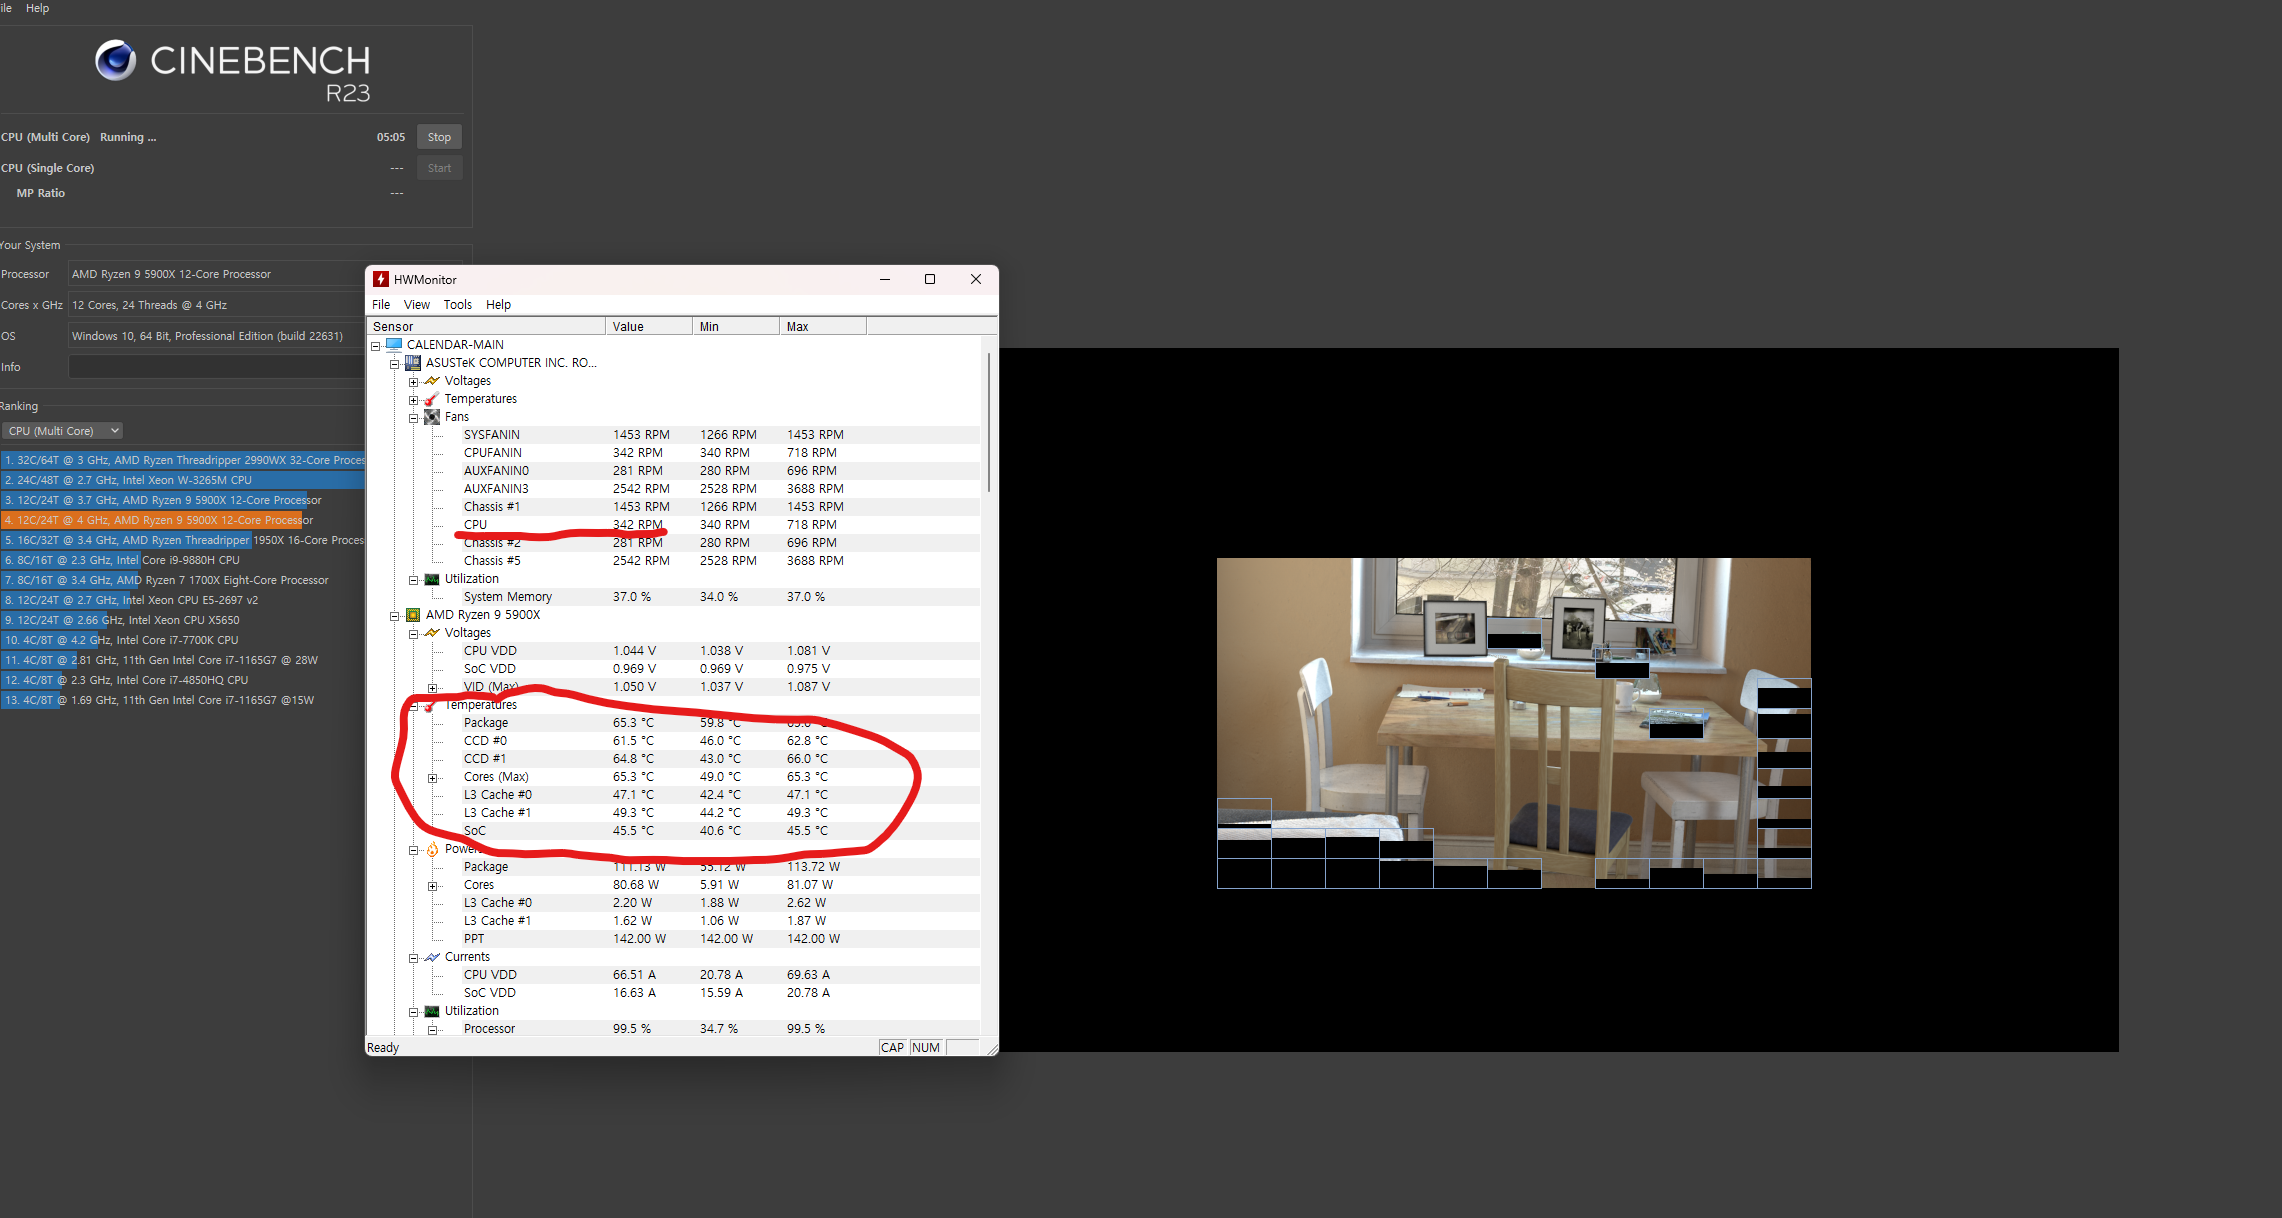The image size is (2282, 1218).
Task: Click the rendered kitchen scene preview
Action: tap(1513, 722)
